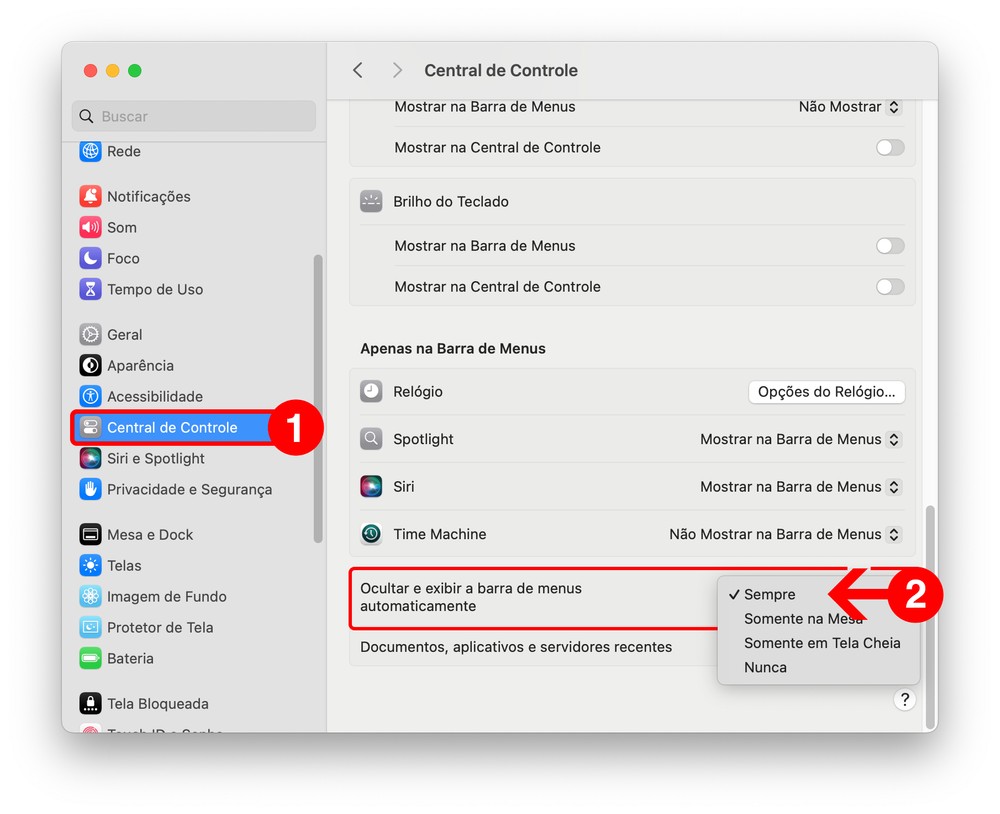Open the Acessibilidade icon
The image size is (1000, 814).
[90, 396]
